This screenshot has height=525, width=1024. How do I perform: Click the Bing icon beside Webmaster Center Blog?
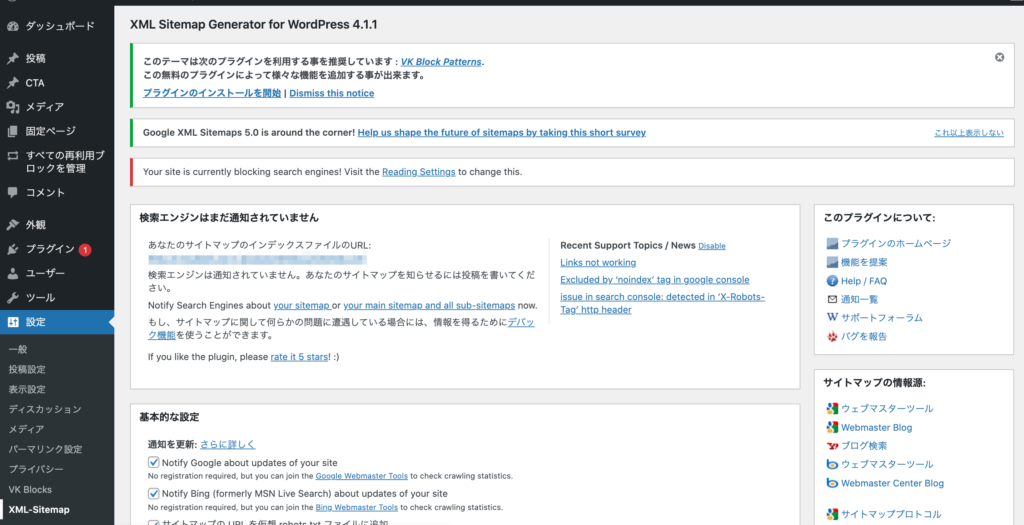click(832, 483)
